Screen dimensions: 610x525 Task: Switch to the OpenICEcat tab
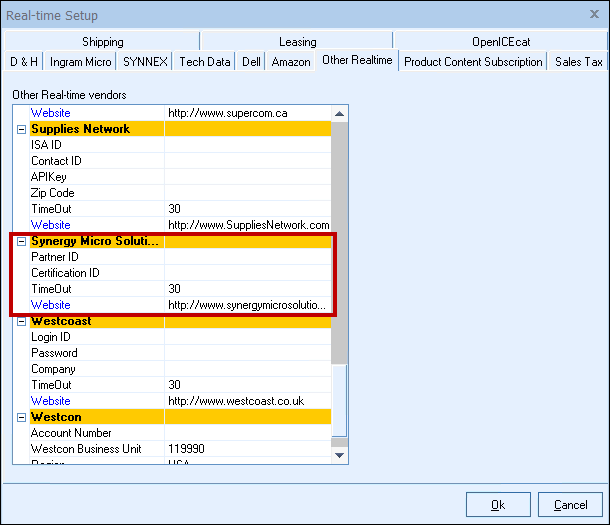(501, 42)
